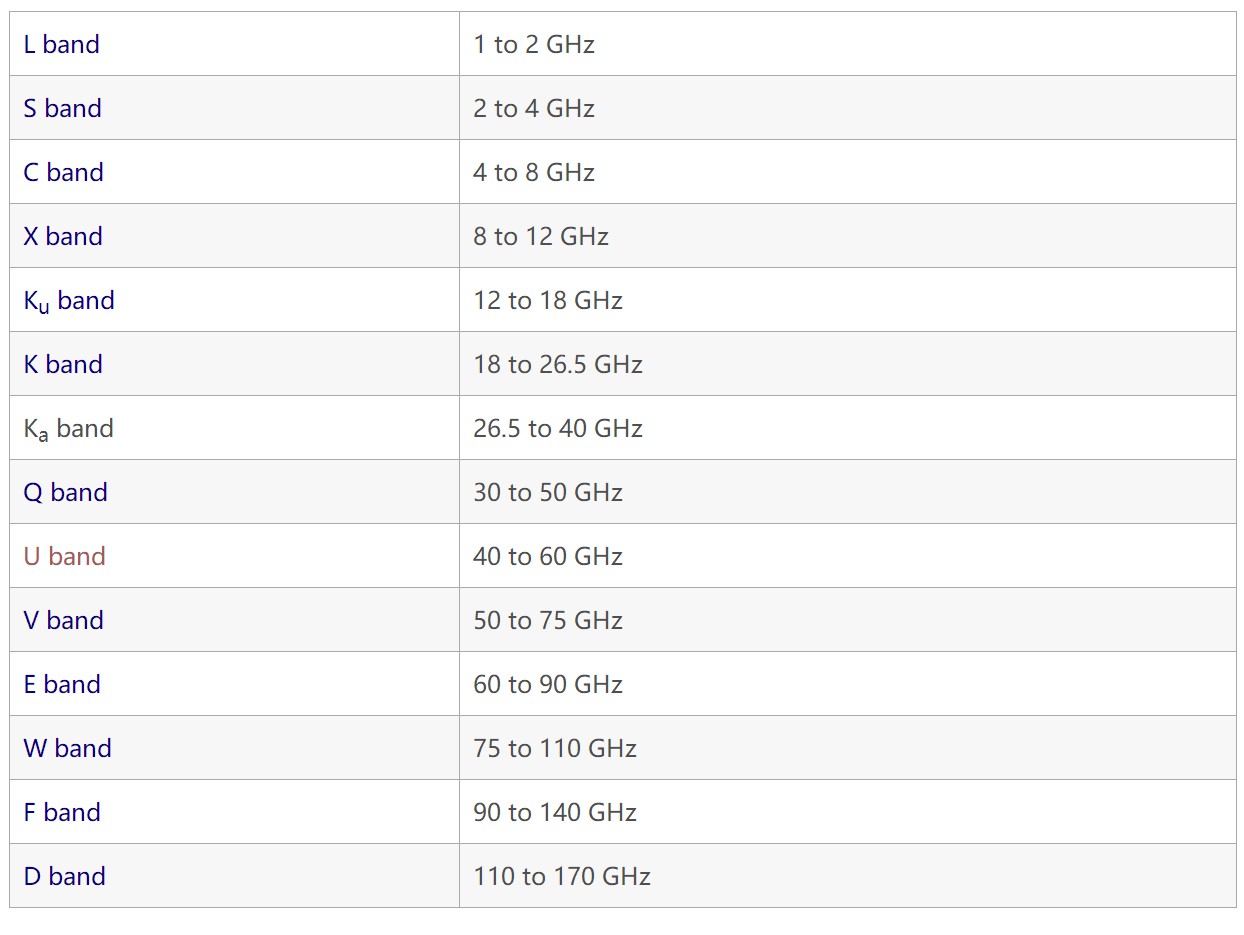
Task: Open the D band link
Action: [x=64, y=876]
